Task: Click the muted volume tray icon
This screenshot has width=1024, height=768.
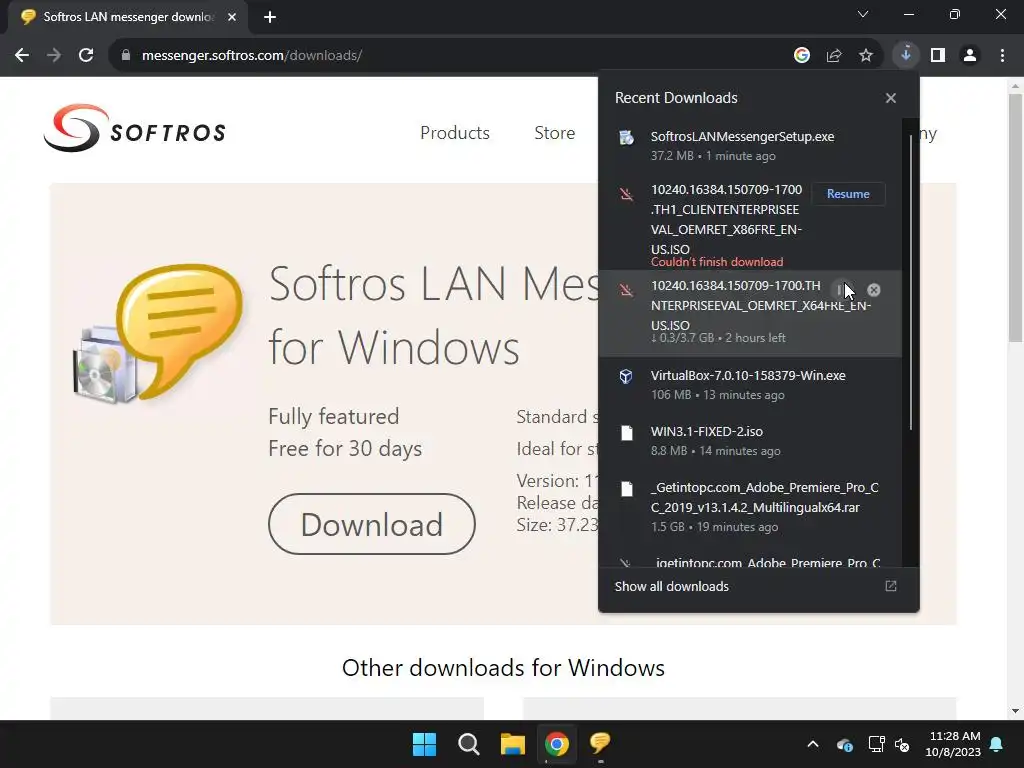Action: [902, 744]
